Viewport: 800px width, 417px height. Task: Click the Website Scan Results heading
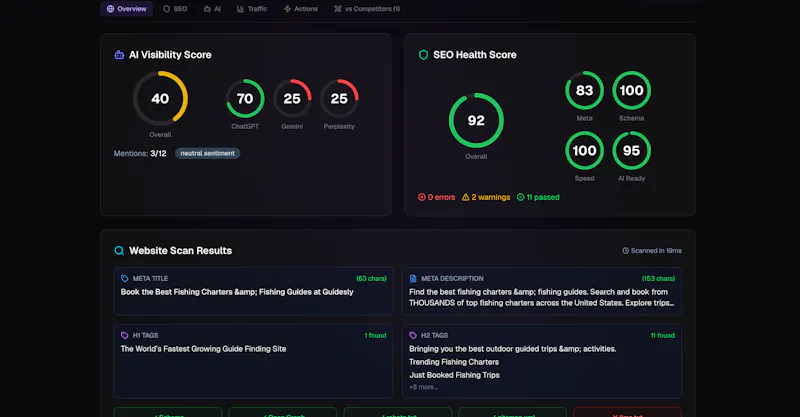(x=180, y=251)
